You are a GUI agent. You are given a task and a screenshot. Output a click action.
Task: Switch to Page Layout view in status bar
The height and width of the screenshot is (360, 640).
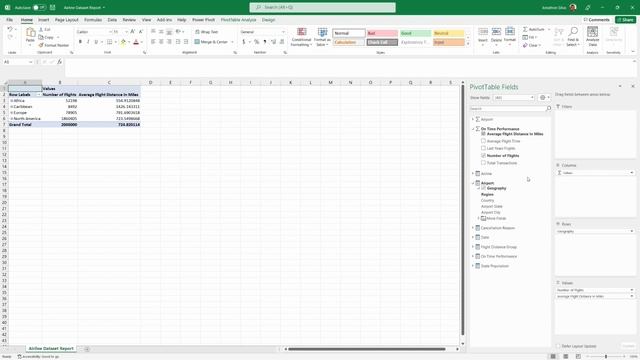[x=566, y=357]
